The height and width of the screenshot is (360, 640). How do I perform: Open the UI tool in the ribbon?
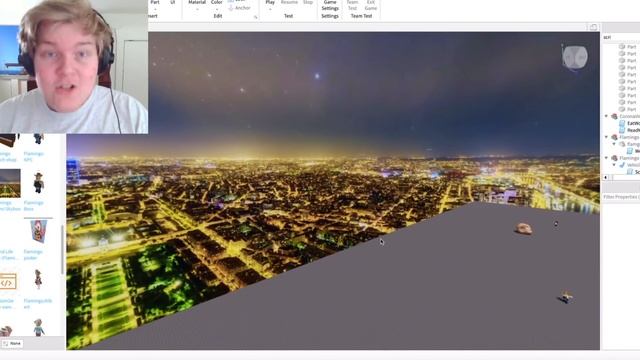173,3
